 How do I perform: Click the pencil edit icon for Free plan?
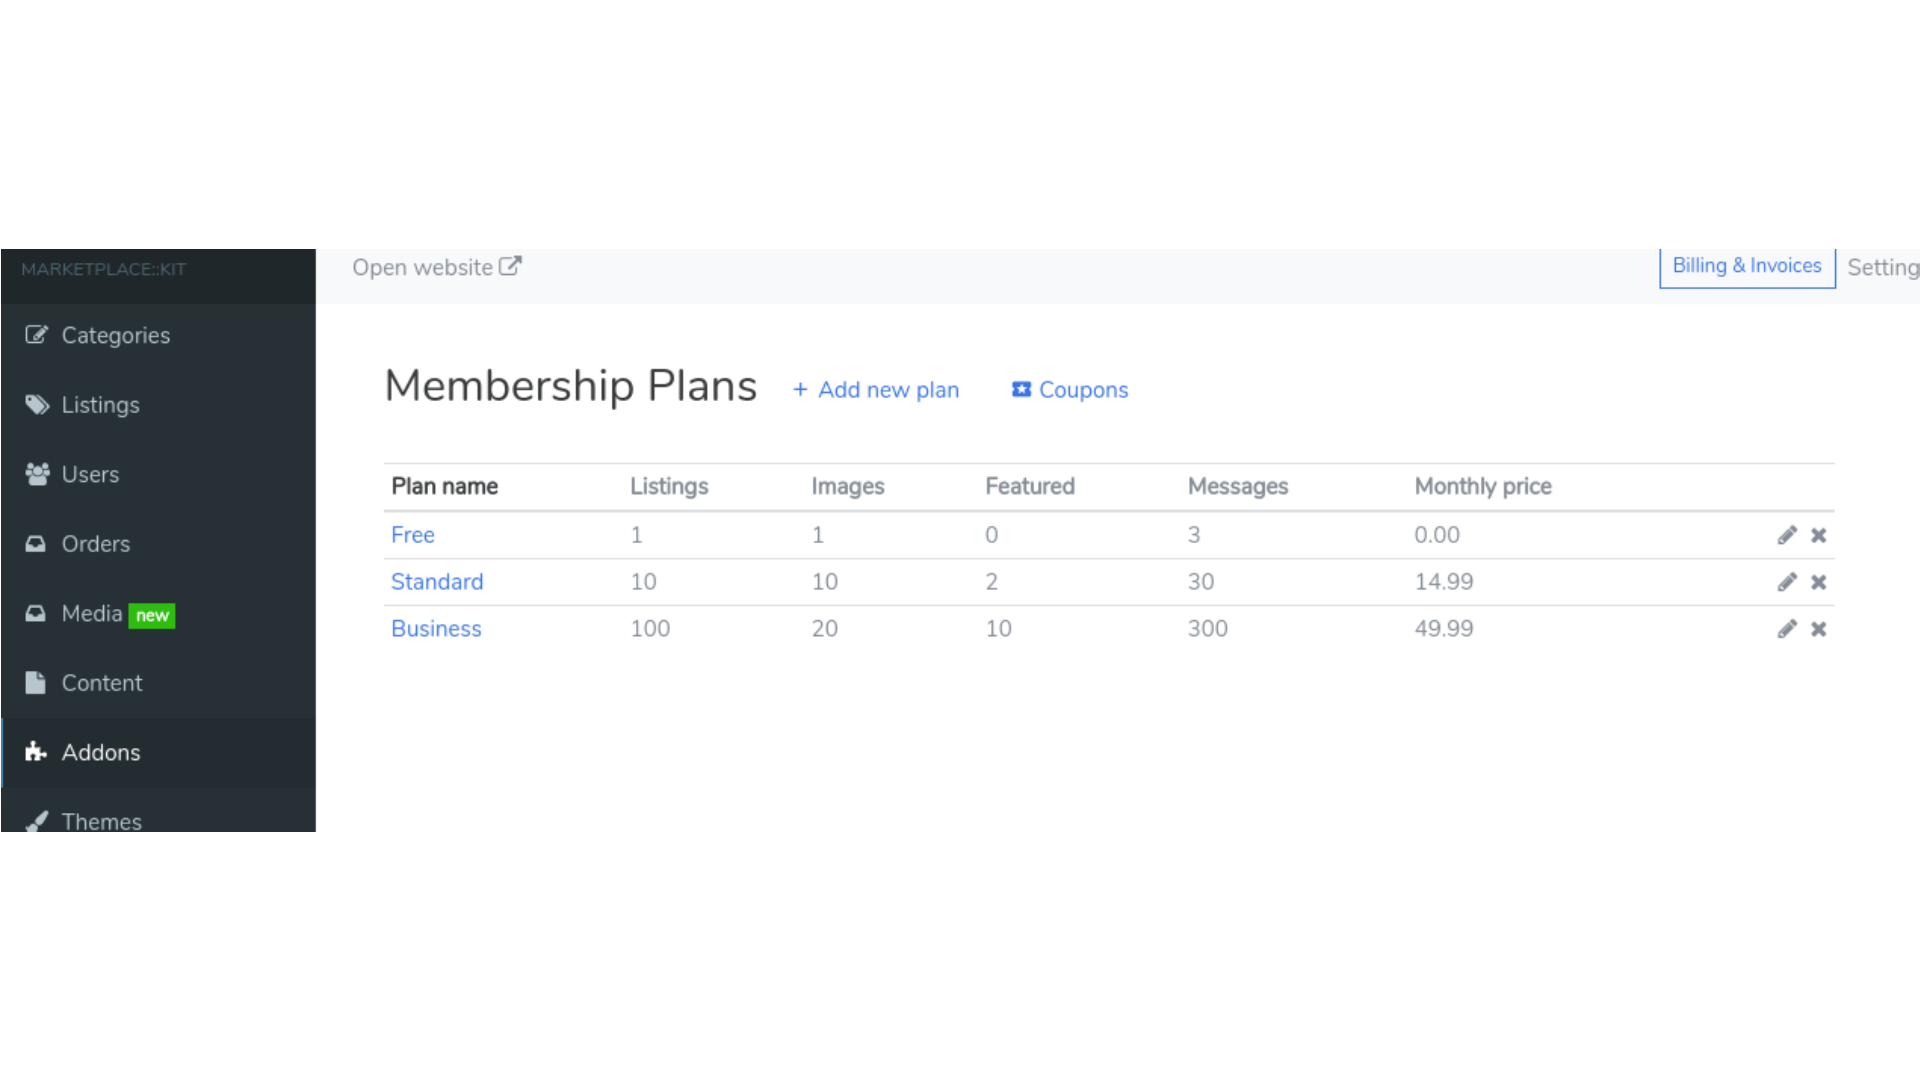pyautogui.click(x=1787, y=535)
